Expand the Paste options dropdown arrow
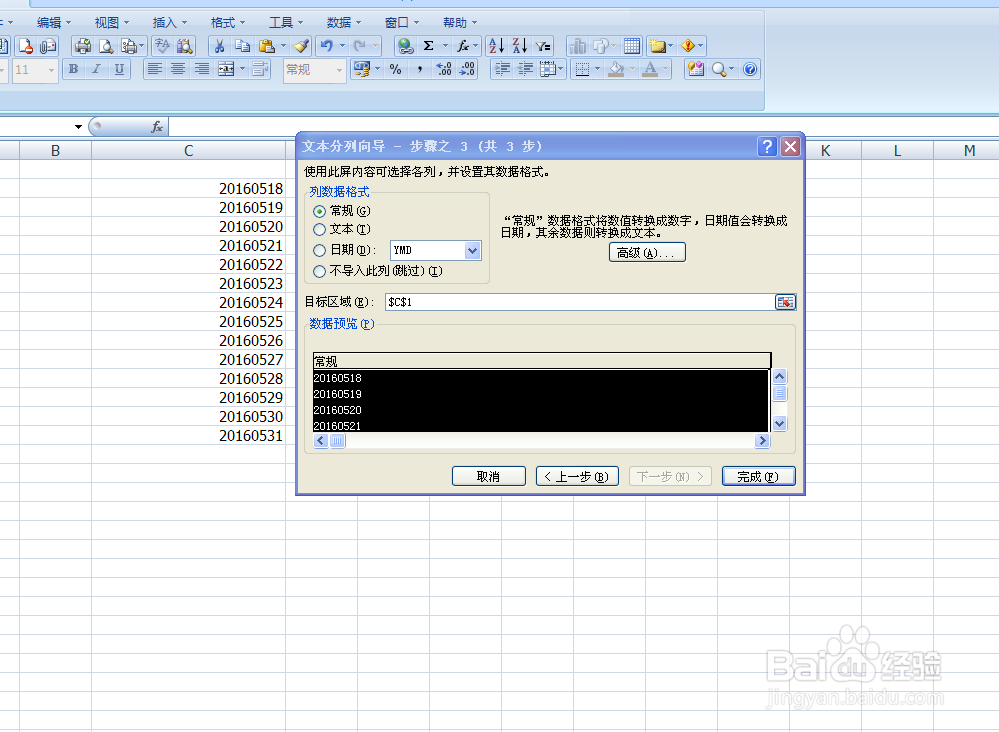Screen dimensions: 999x732 click(283, 46)
